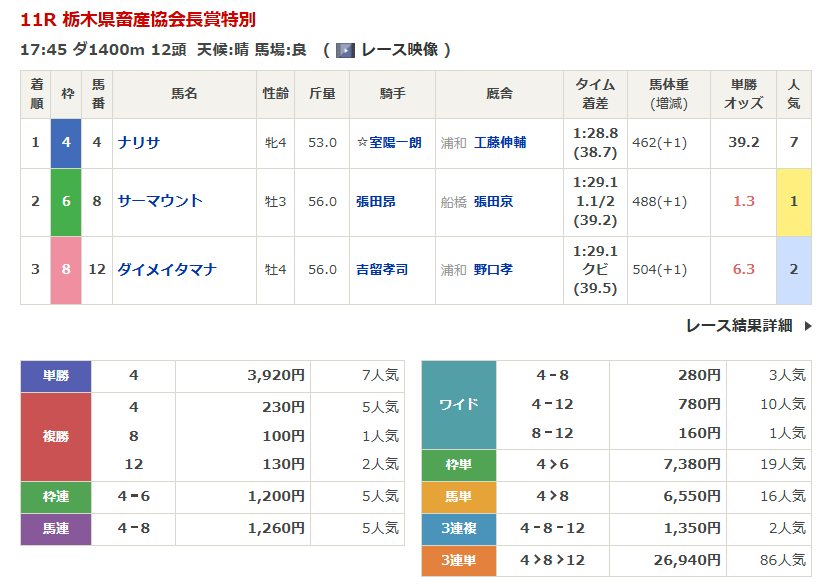Click jockey name 吉留孝司
831x587 pixels.
pyautogui.click(x=383, y=269)
